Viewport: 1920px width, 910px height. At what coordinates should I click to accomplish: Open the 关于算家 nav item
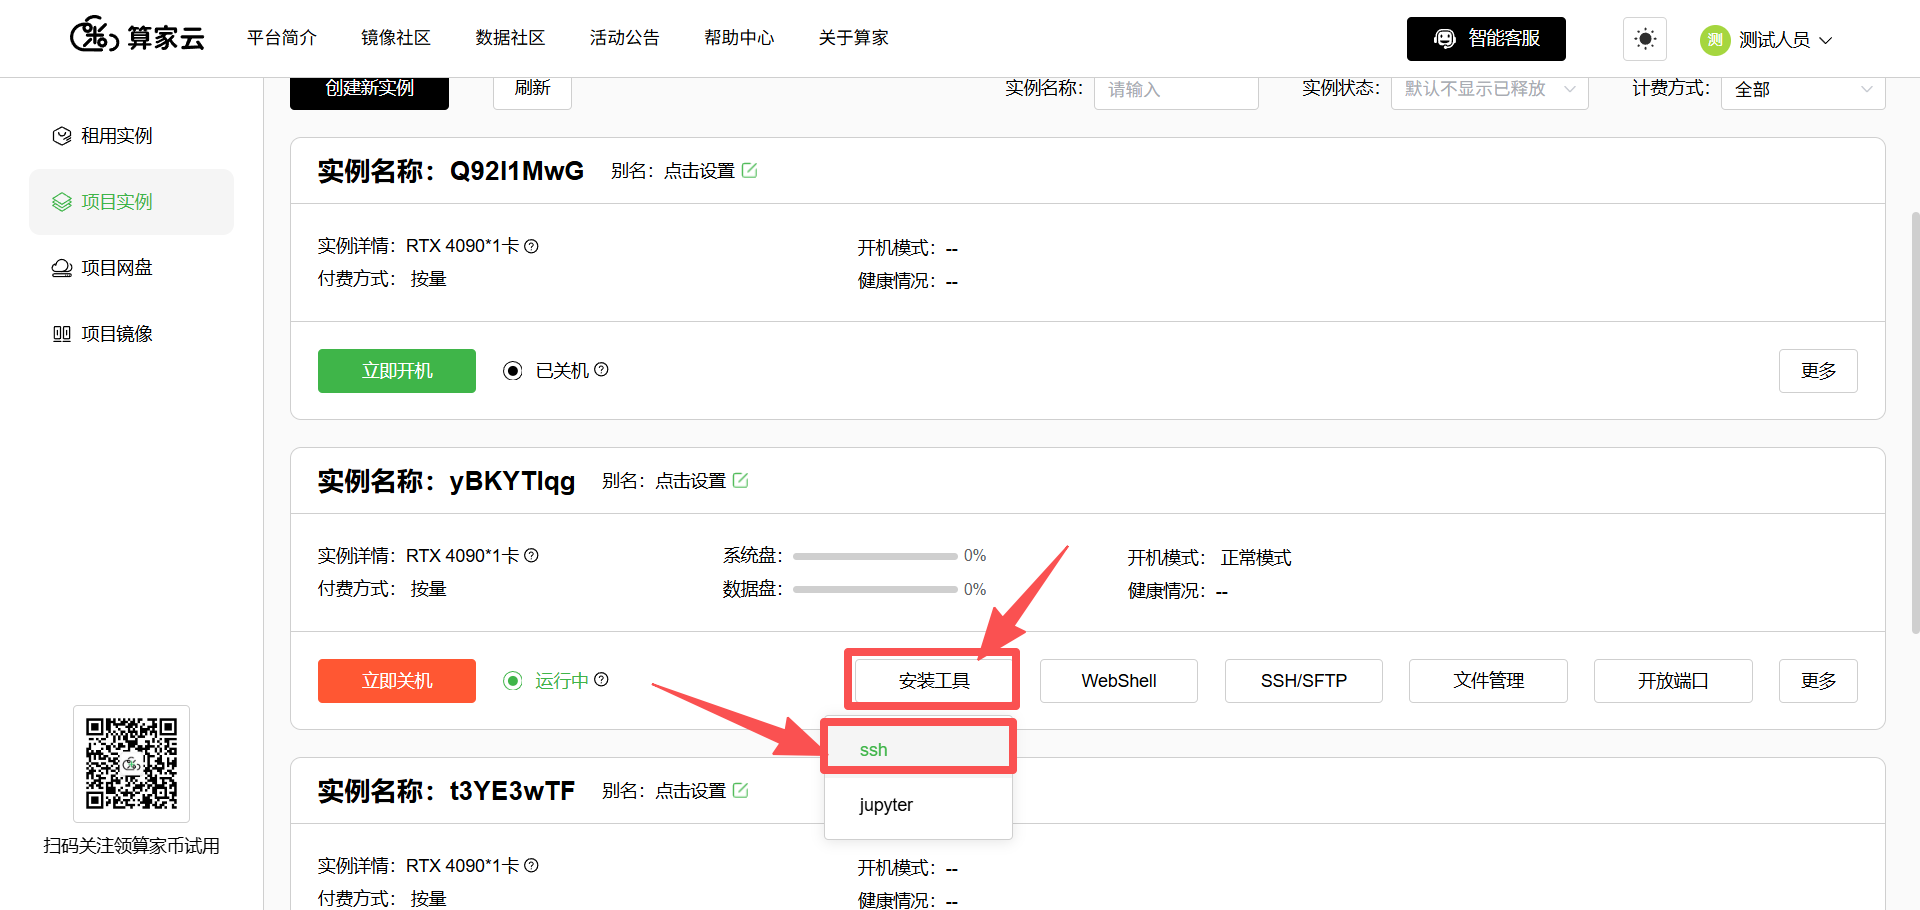(853, 38)
